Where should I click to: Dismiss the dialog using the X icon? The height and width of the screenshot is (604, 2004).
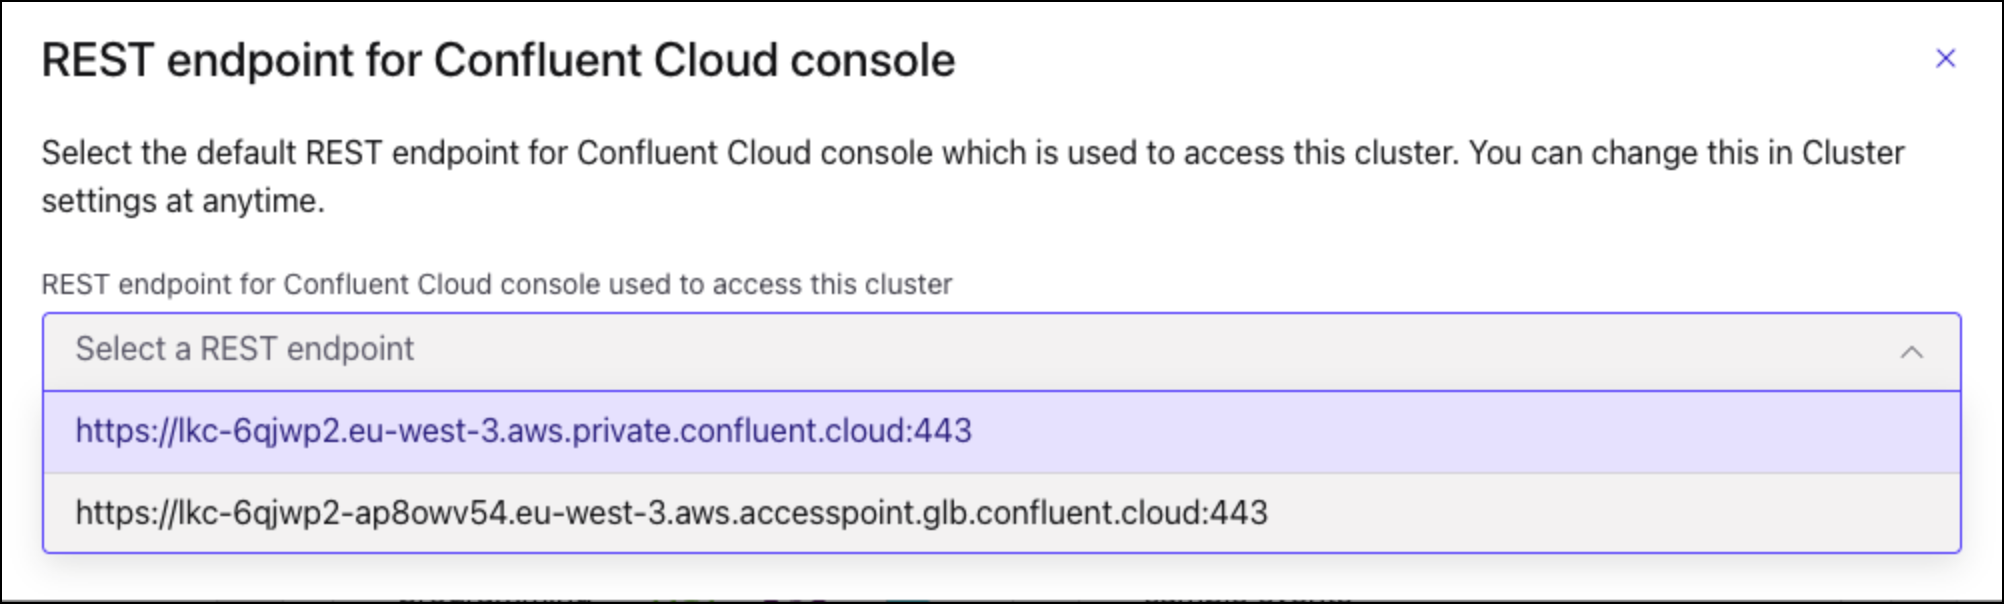[1944, 58]
